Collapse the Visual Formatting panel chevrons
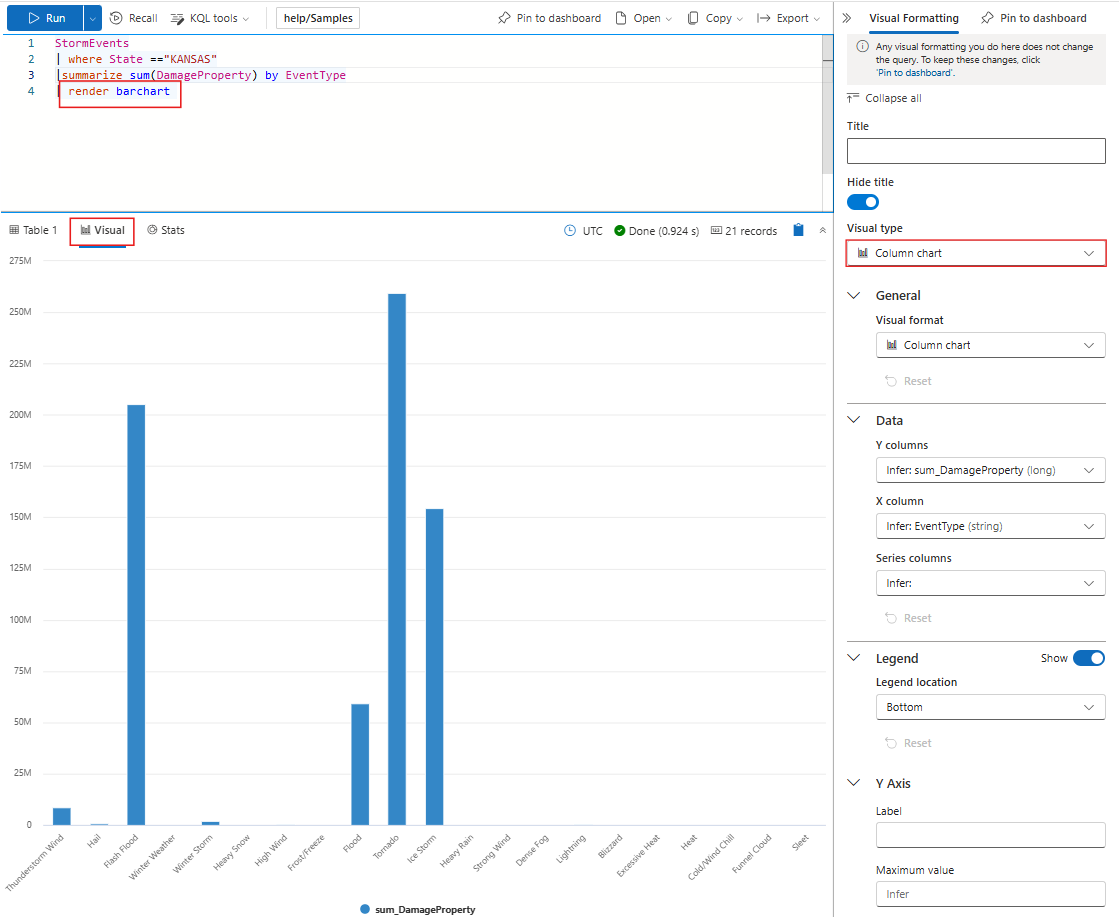 click(x=847, y=18)
